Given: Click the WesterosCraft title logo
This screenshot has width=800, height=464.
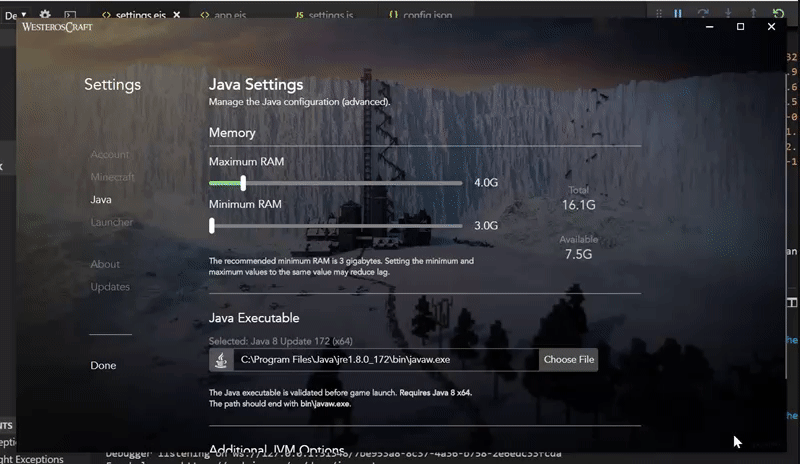Looking at the screenshot, I should point(57,27).
